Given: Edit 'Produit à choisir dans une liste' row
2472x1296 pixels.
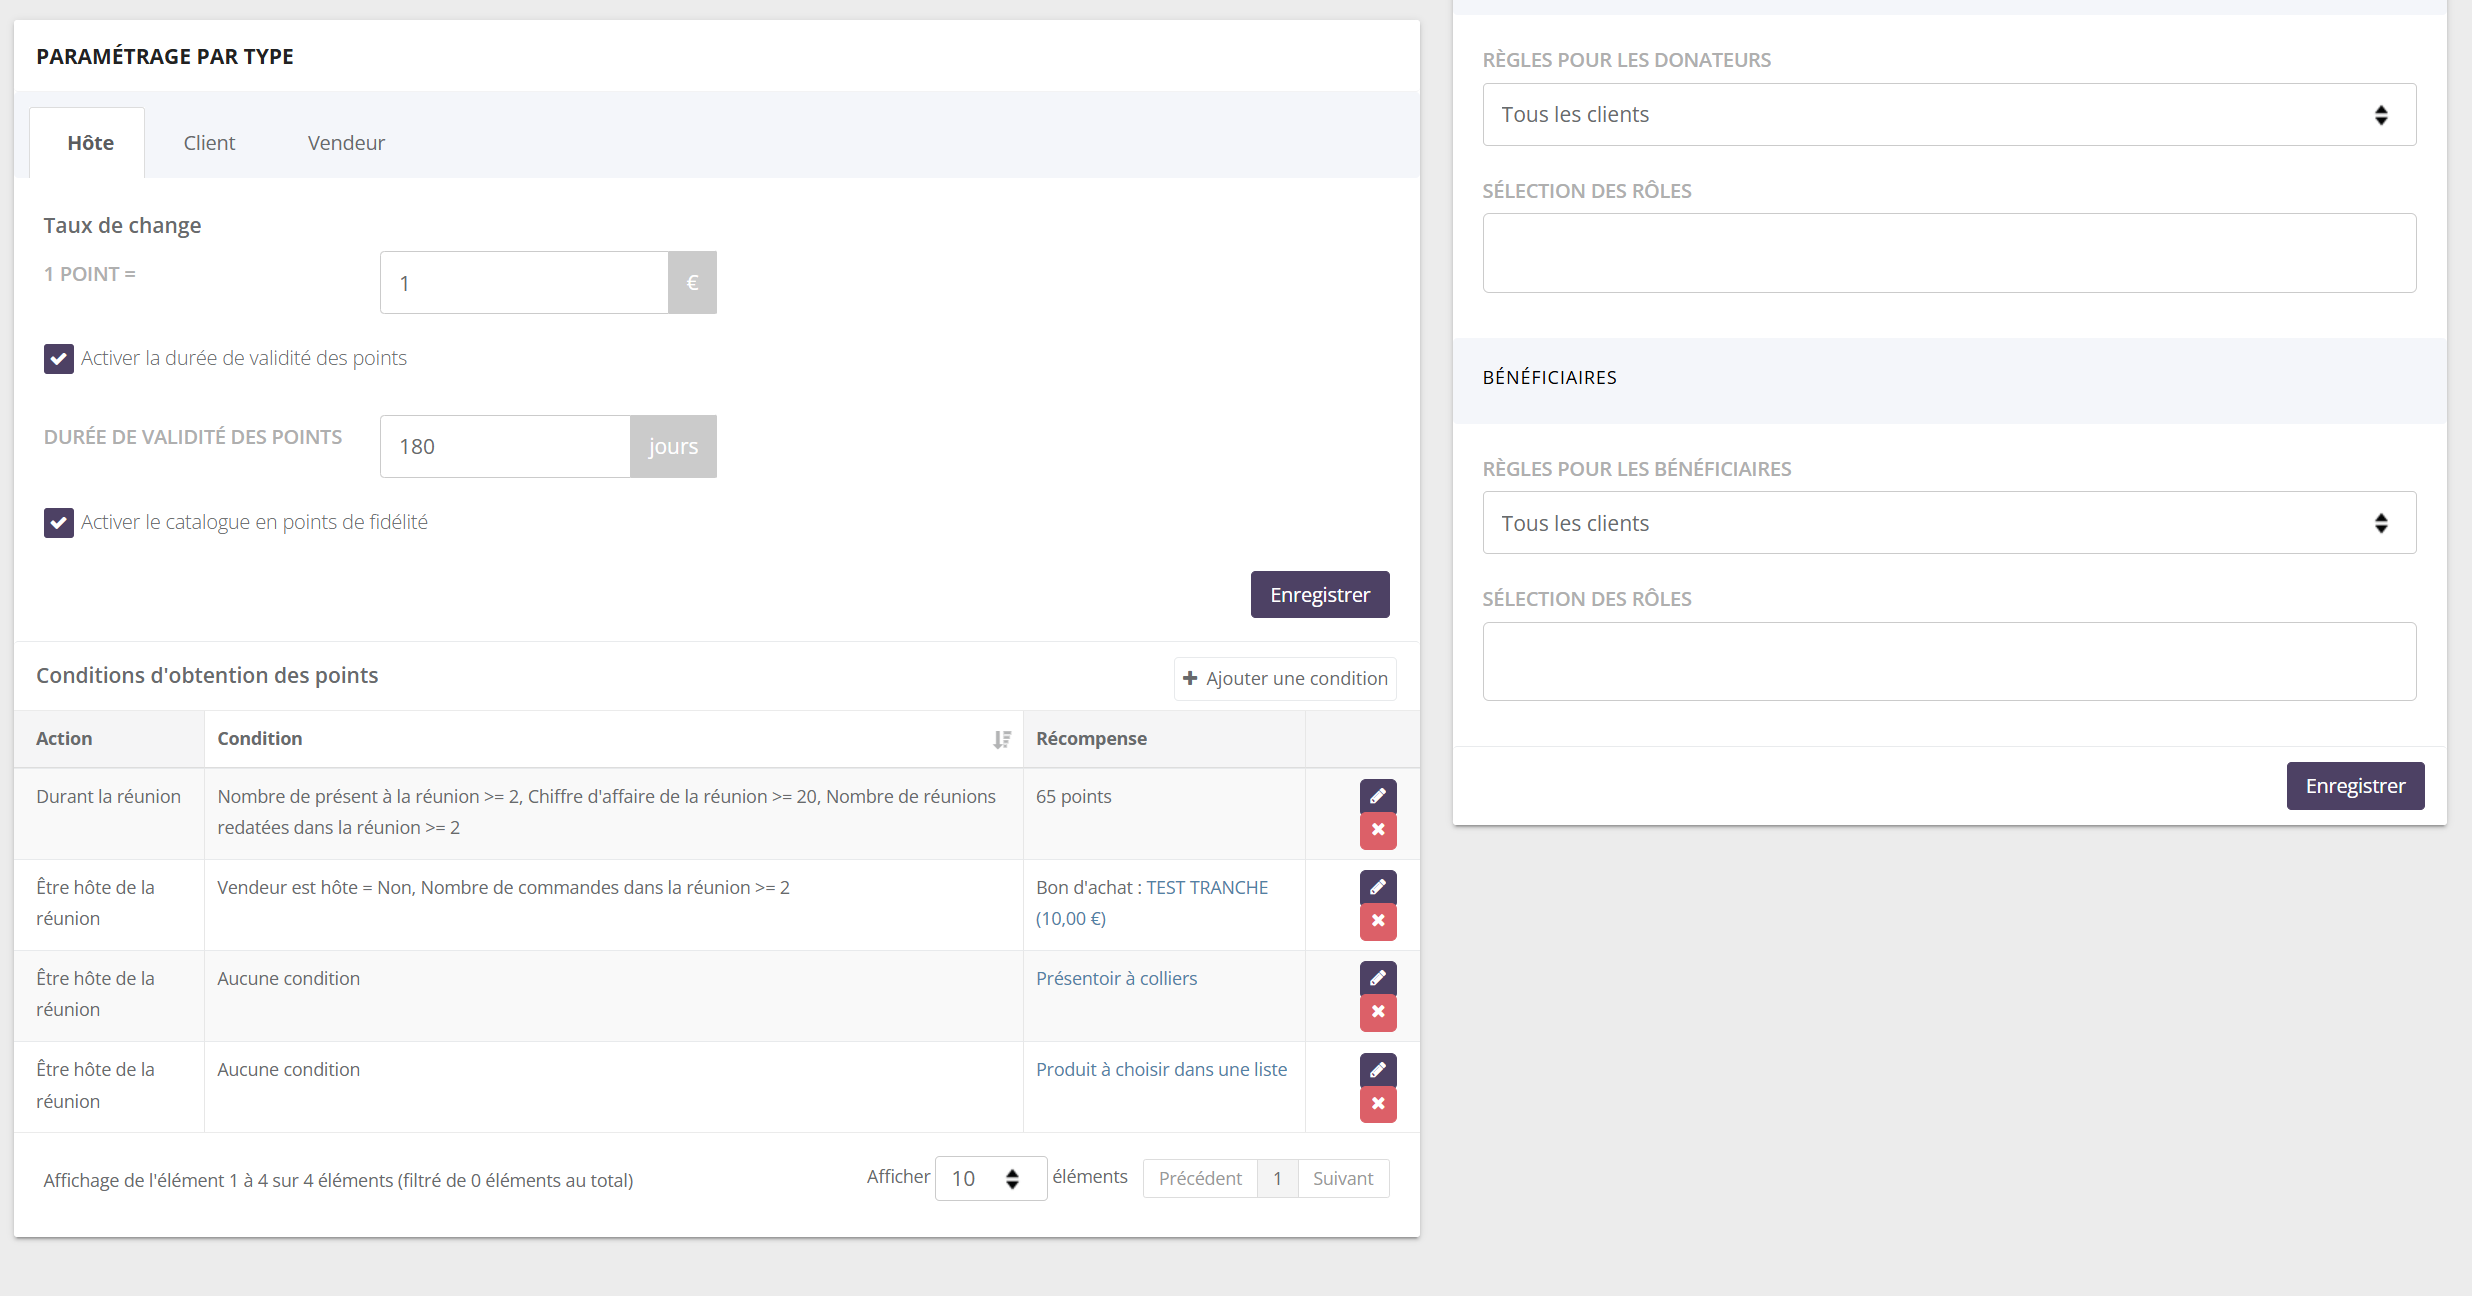Looking at the screenshot, I should 1377,1070.
